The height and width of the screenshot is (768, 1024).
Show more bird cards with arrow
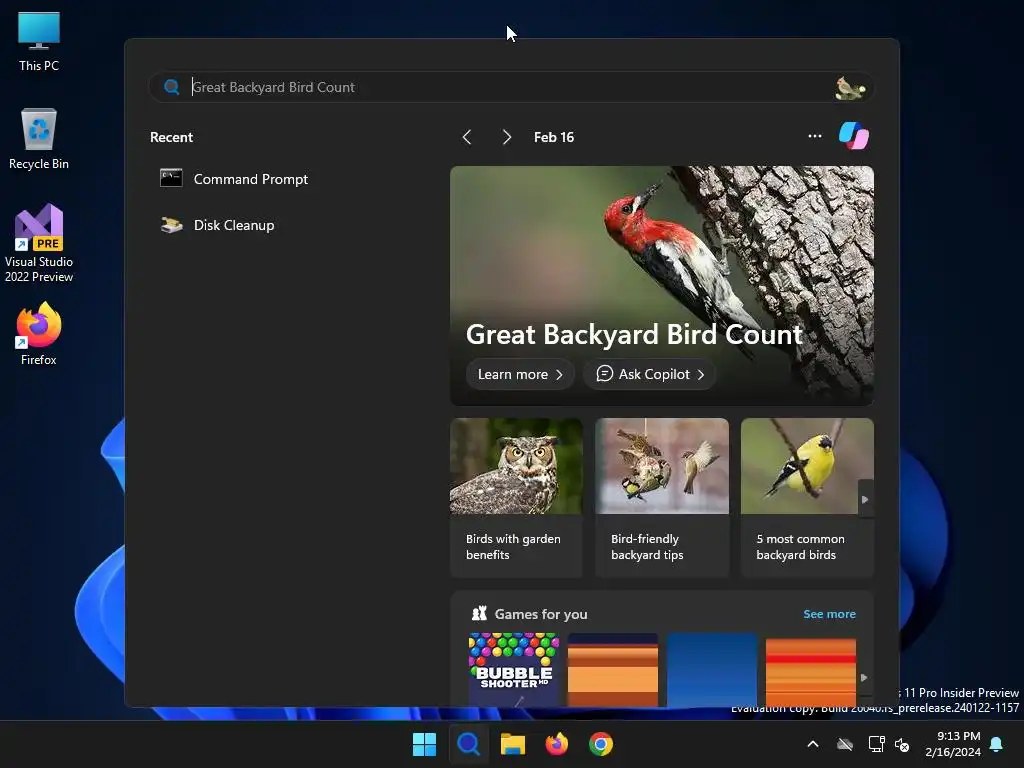click(x=865, y=500)
